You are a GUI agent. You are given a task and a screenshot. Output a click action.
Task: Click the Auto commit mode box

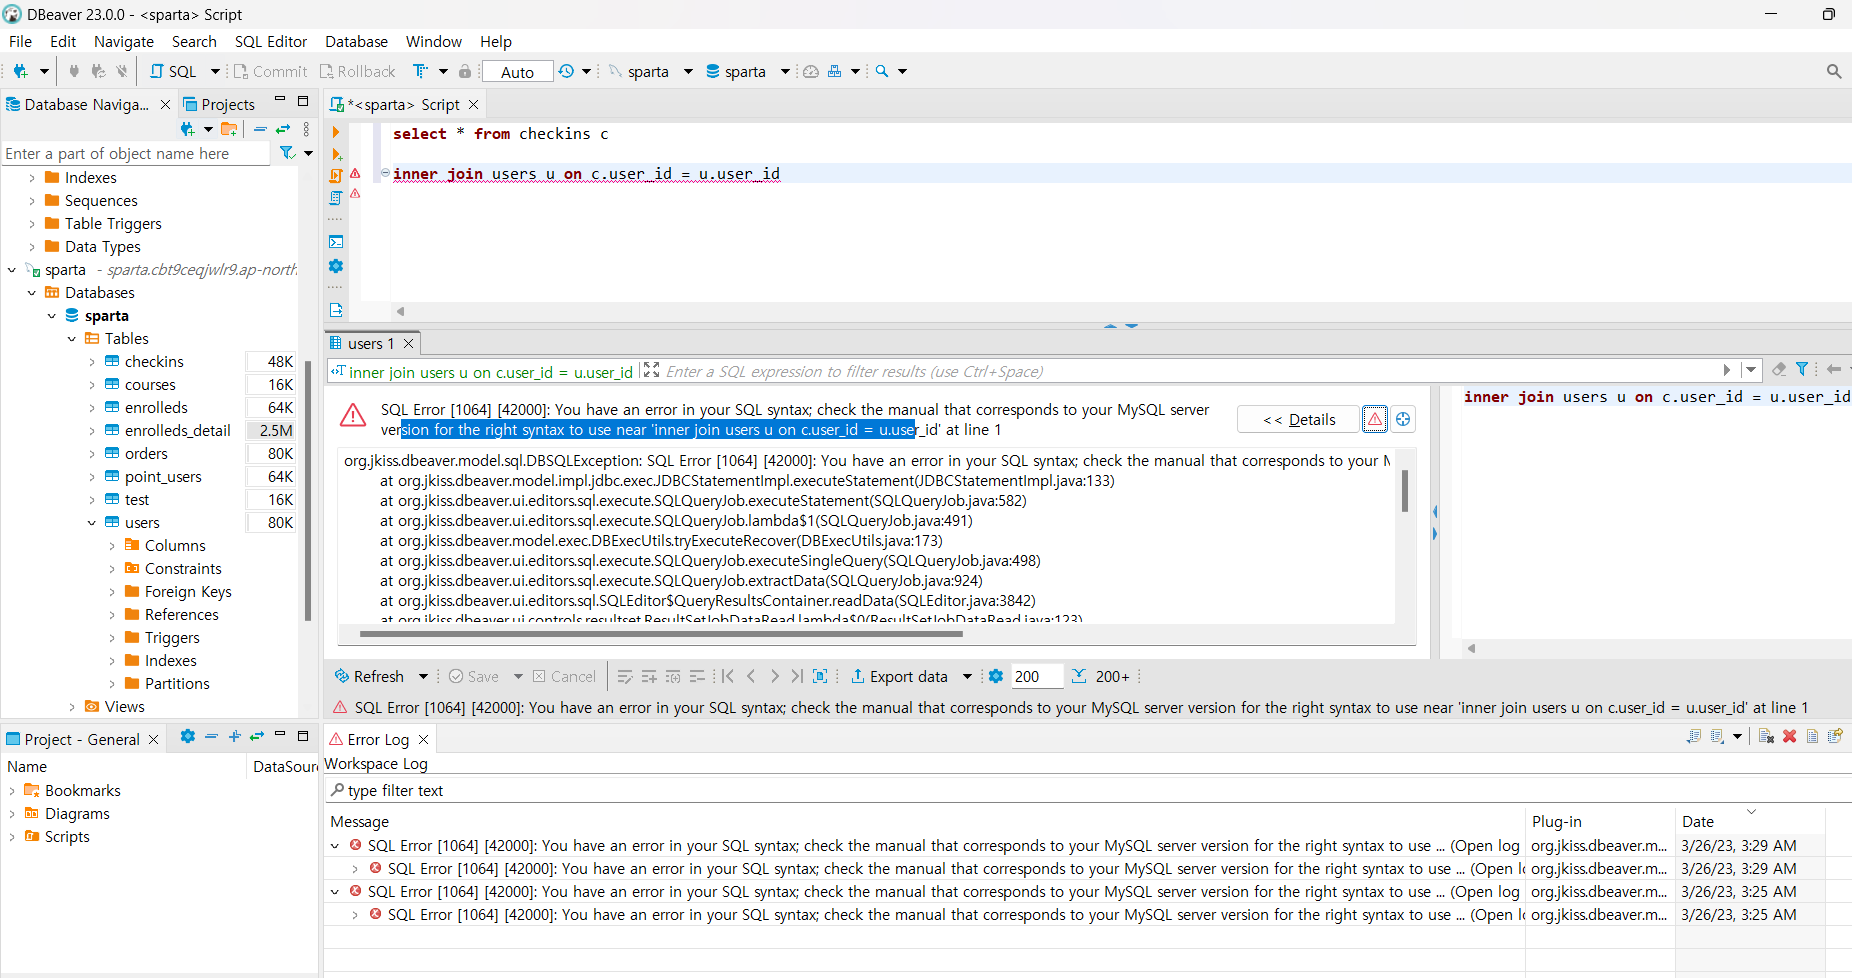(517, 71)
